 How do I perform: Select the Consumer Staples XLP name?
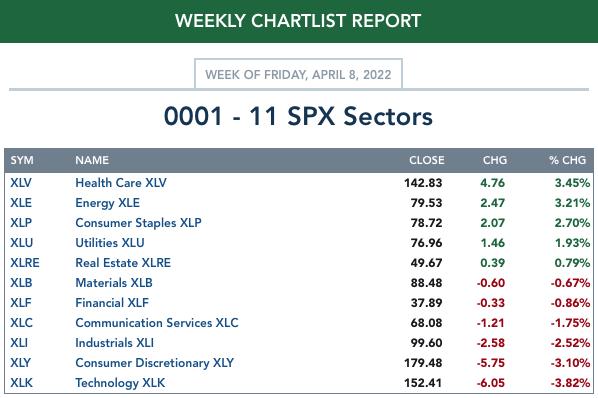138,223
